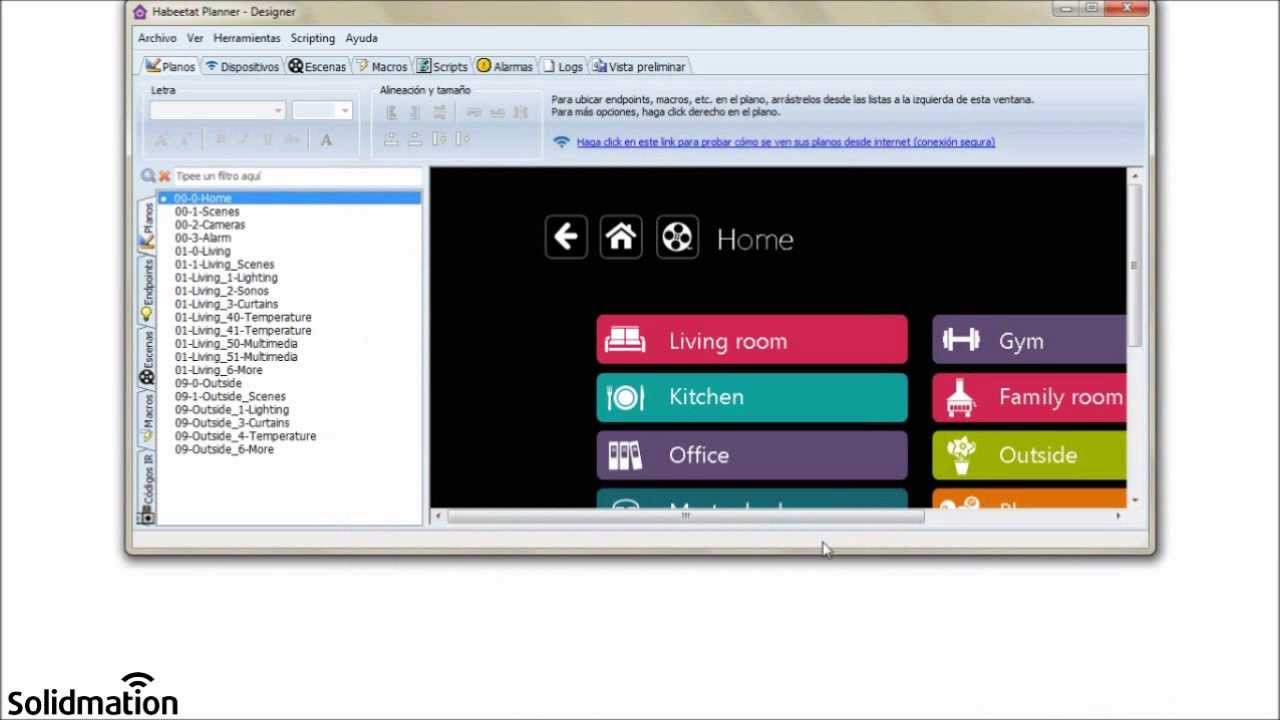Viewport: 1280px width, 720px height.
Task: Open the Ver menu
Action: point(195,38)
